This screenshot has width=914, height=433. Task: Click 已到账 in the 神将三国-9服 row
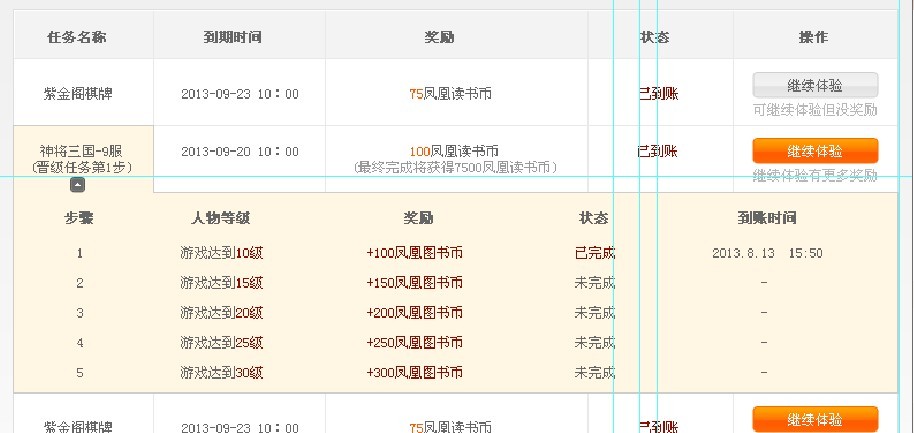pos(658,152)
